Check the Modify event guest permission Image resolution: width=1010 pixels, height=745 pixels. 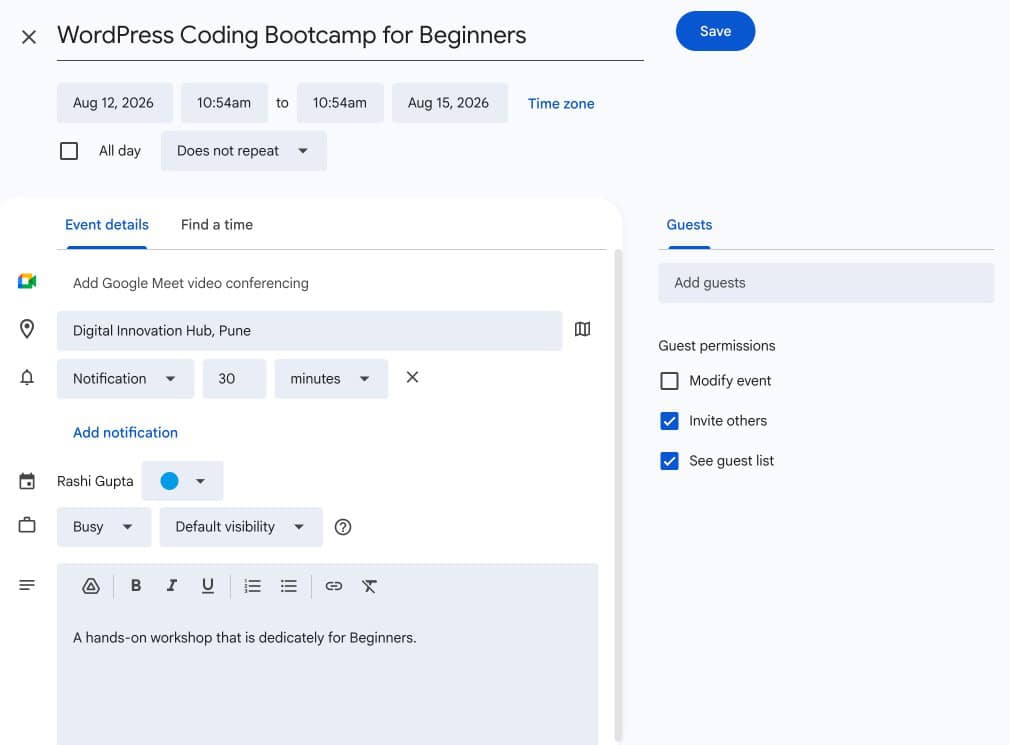tap(669, 381)
